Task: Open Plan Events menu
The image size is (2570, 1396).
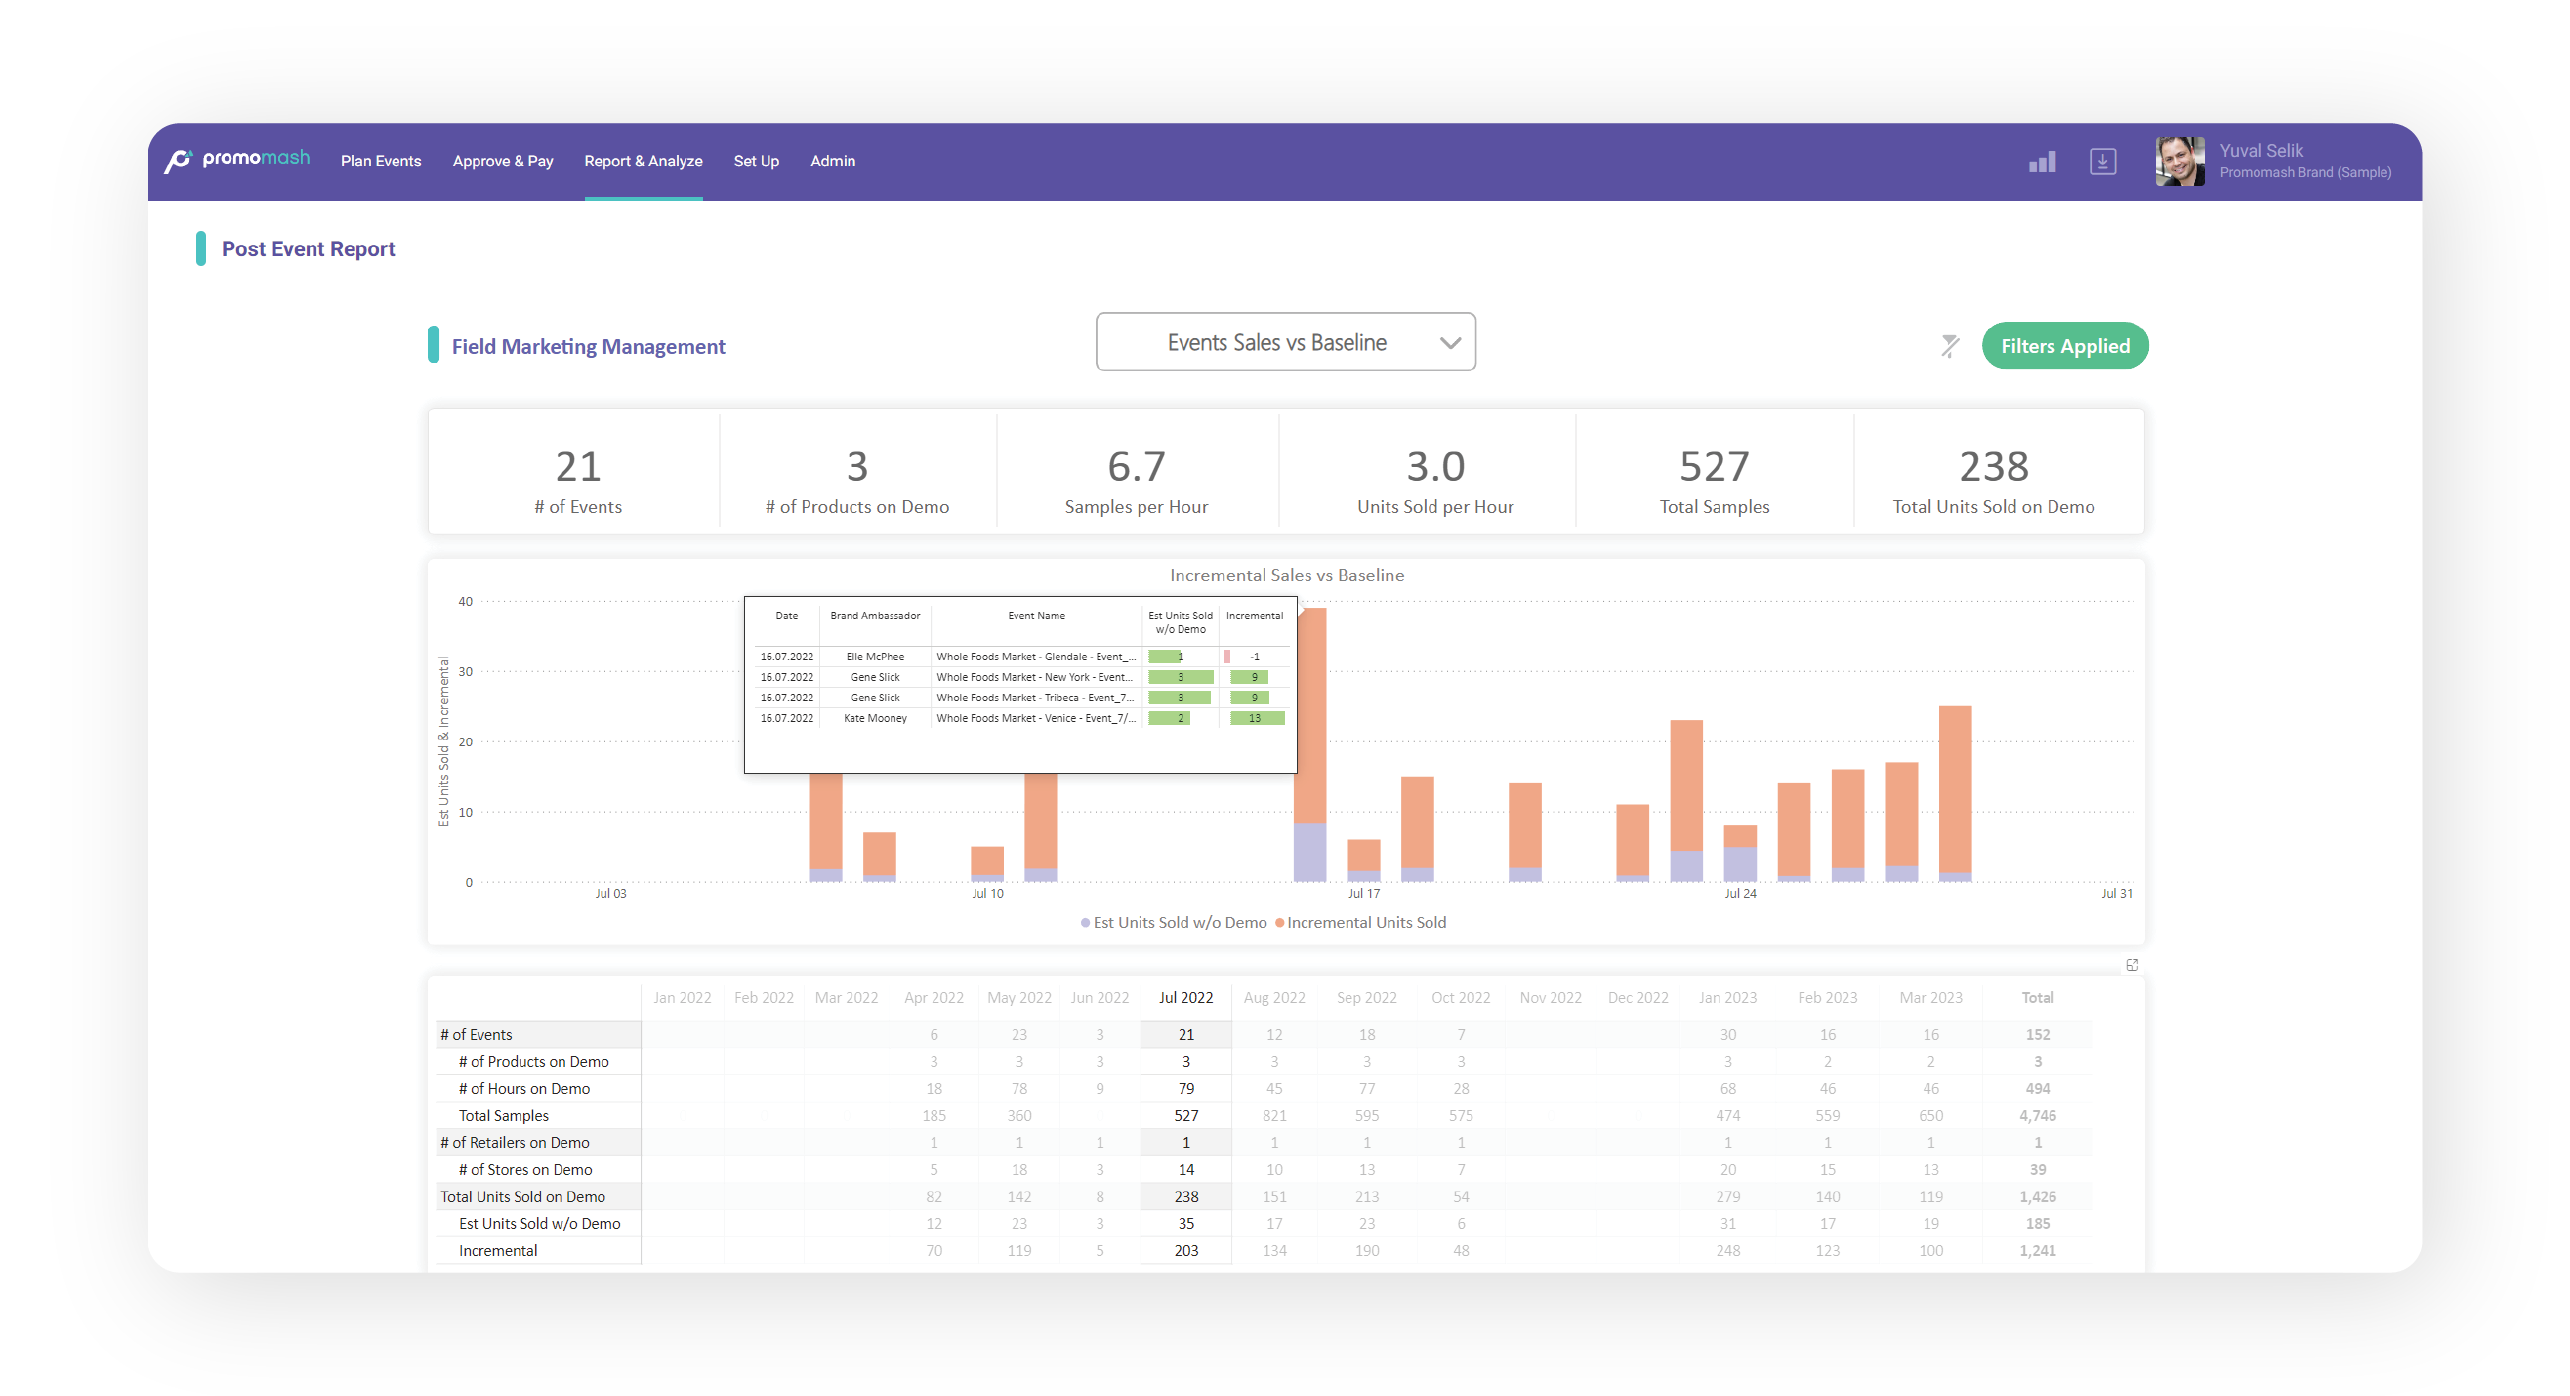Action: click(381, 161)
